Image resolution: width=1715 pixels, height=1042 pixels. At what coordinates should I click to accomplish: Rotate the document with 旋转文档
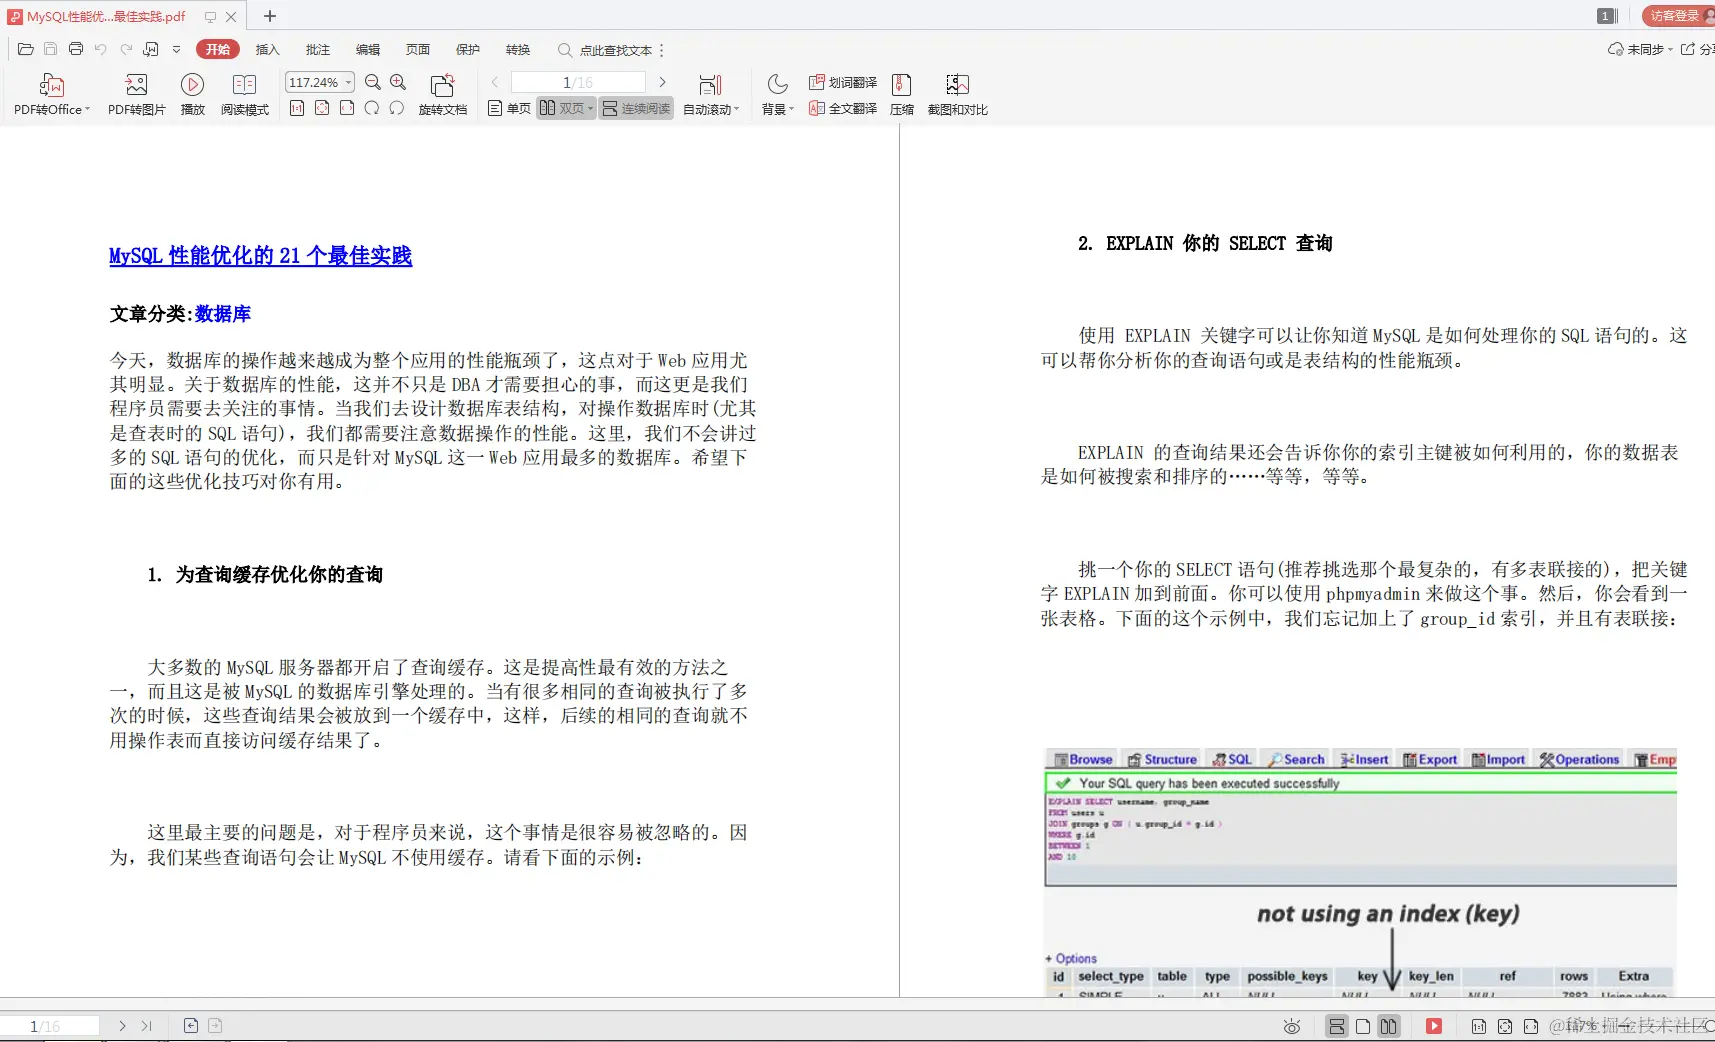point(442,93)
